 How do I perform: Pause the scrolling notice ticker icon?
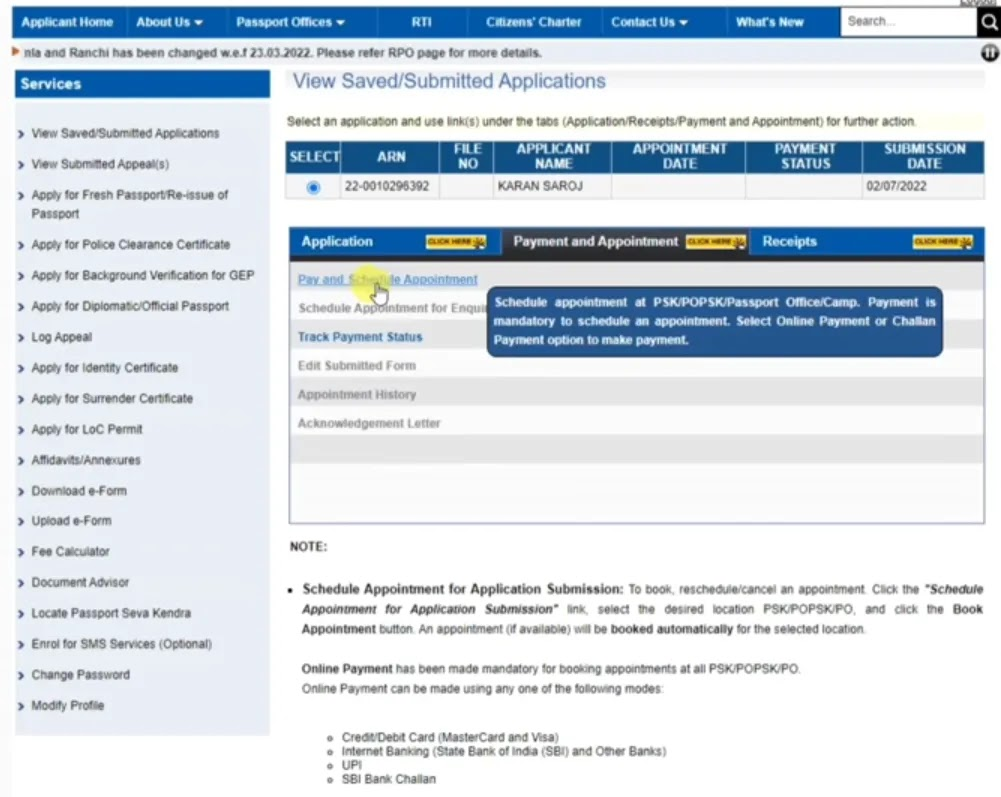[x=989, y=53]
